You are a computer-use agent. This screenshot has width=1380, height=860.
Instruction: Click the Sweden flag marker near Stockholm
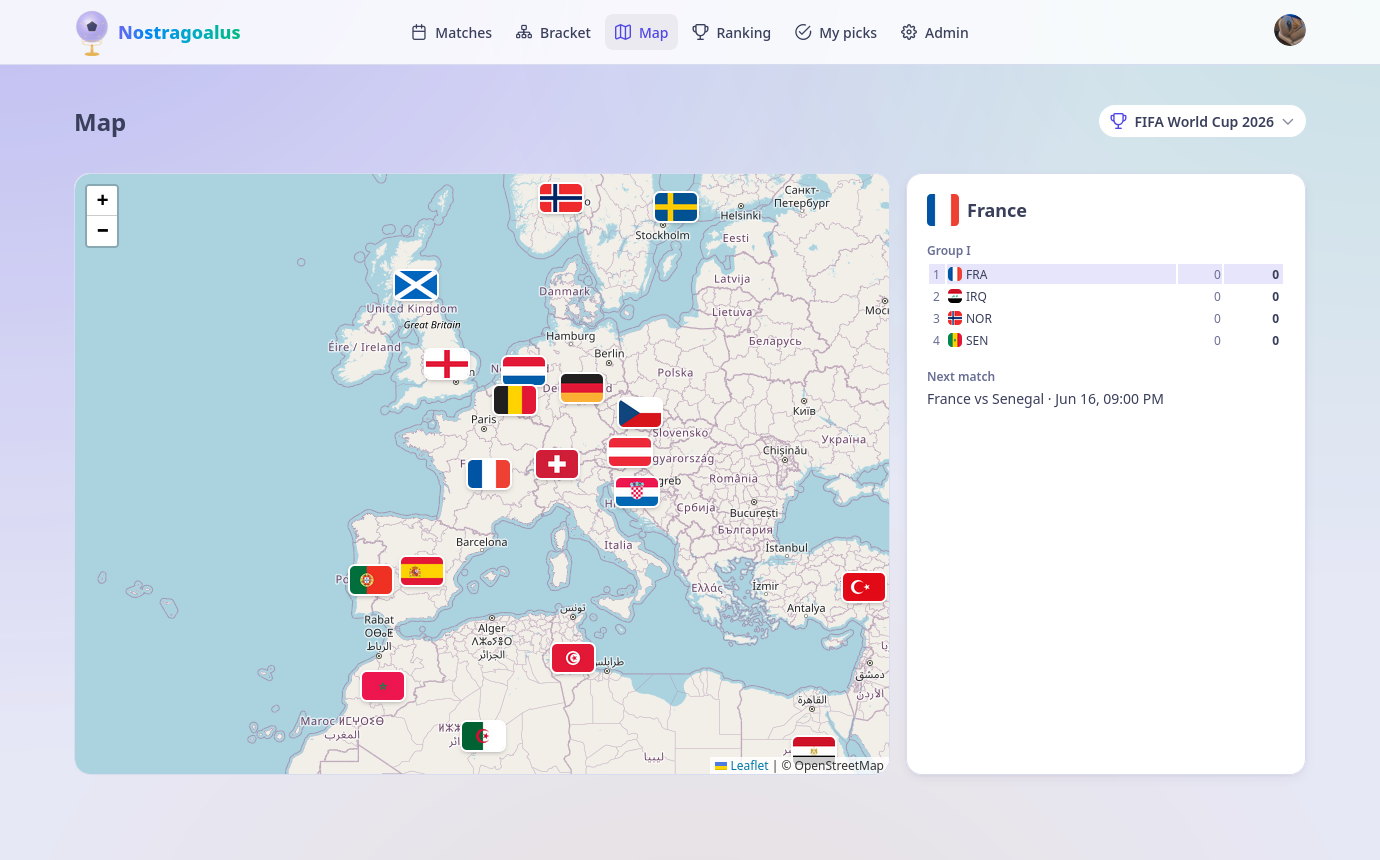tap(676, 207)
